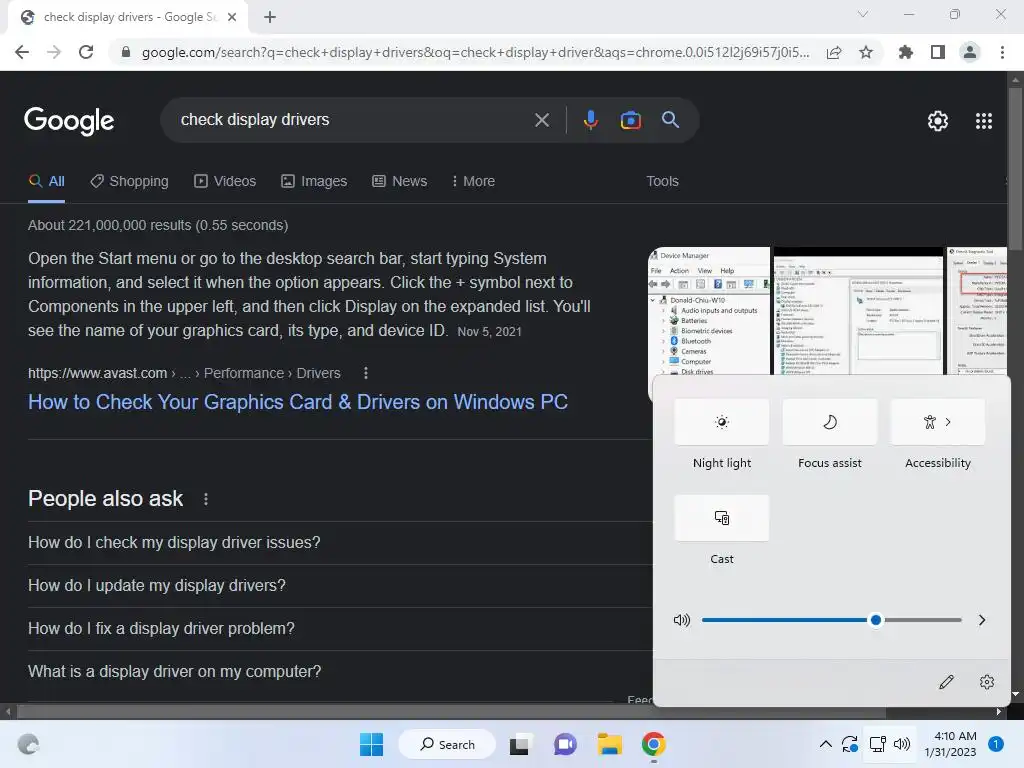Open the Chrome profile avatar
The width and height of the screenshot is (1024, 768).
pyautogui.click(x=970, y=52)
